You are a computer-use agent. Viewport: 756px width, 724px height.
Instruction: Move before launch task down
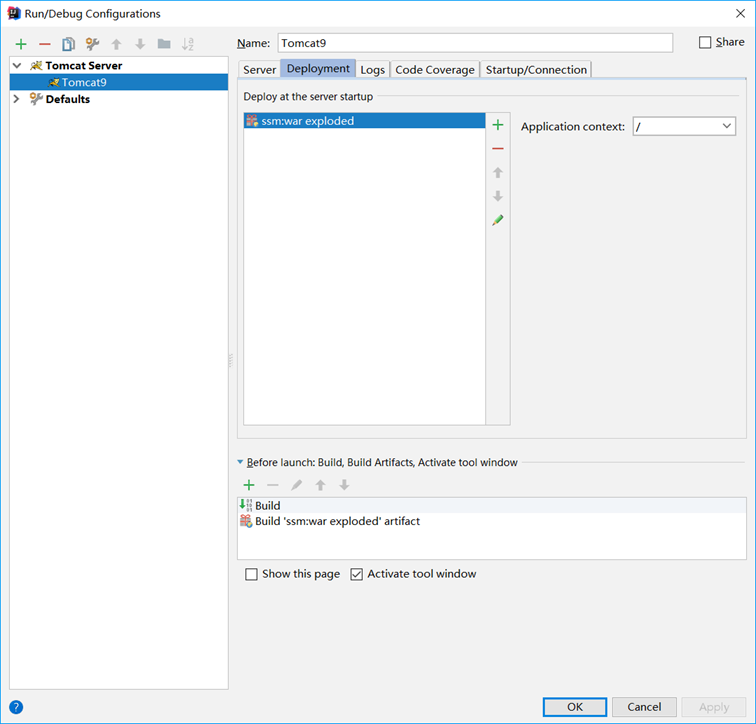pos(344,485)
